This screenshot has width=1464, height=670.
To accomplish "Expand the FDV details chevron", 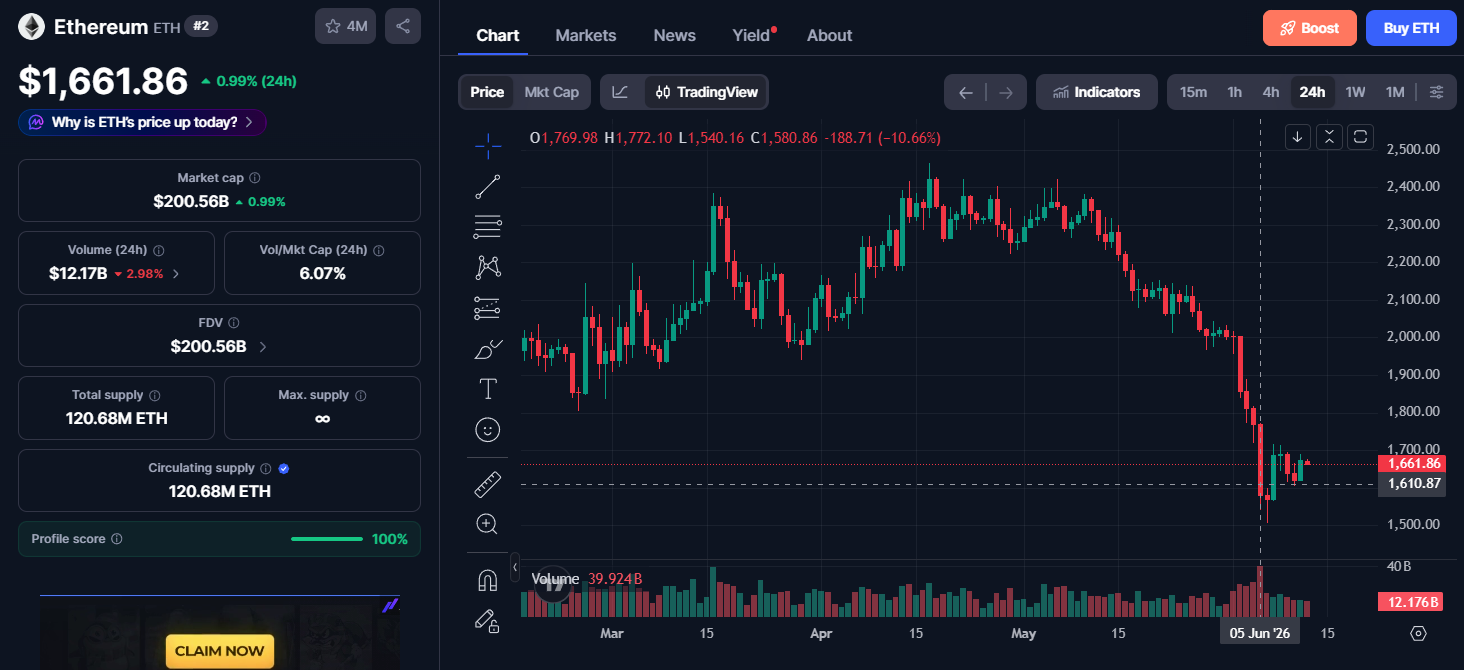I will [x=263, y=347].
